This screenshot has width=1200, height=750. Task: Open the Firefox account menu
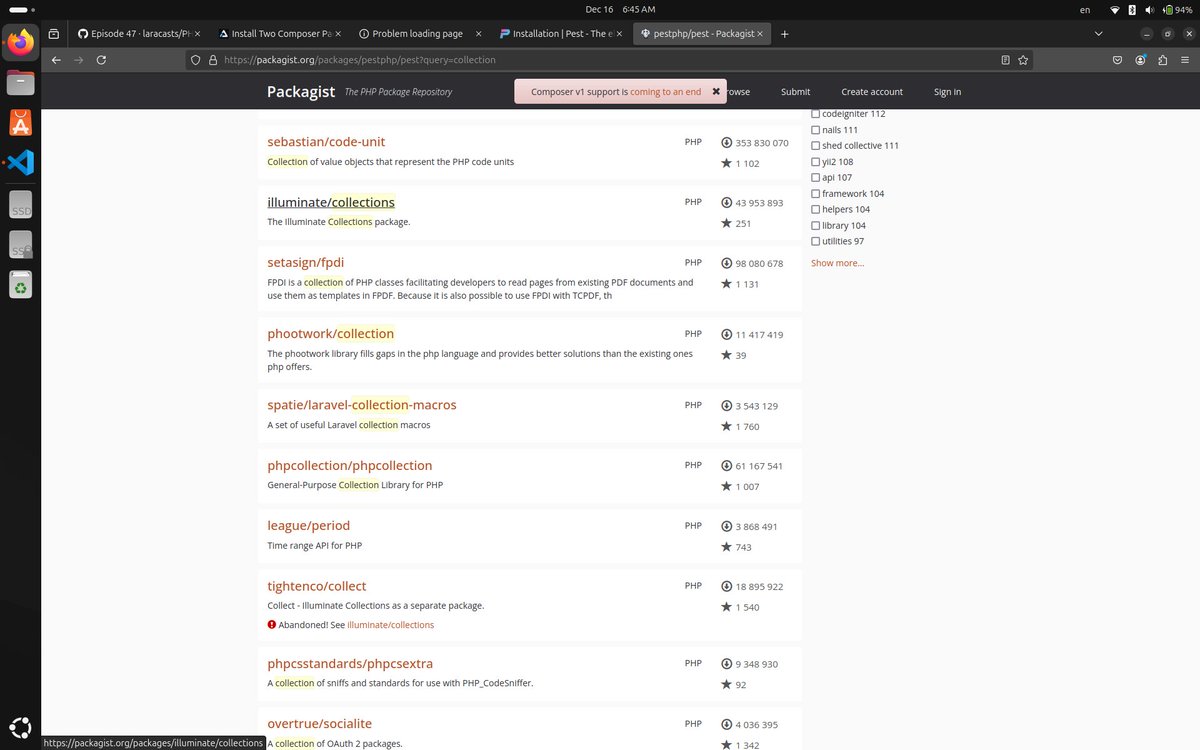[x=1140, y=60]
